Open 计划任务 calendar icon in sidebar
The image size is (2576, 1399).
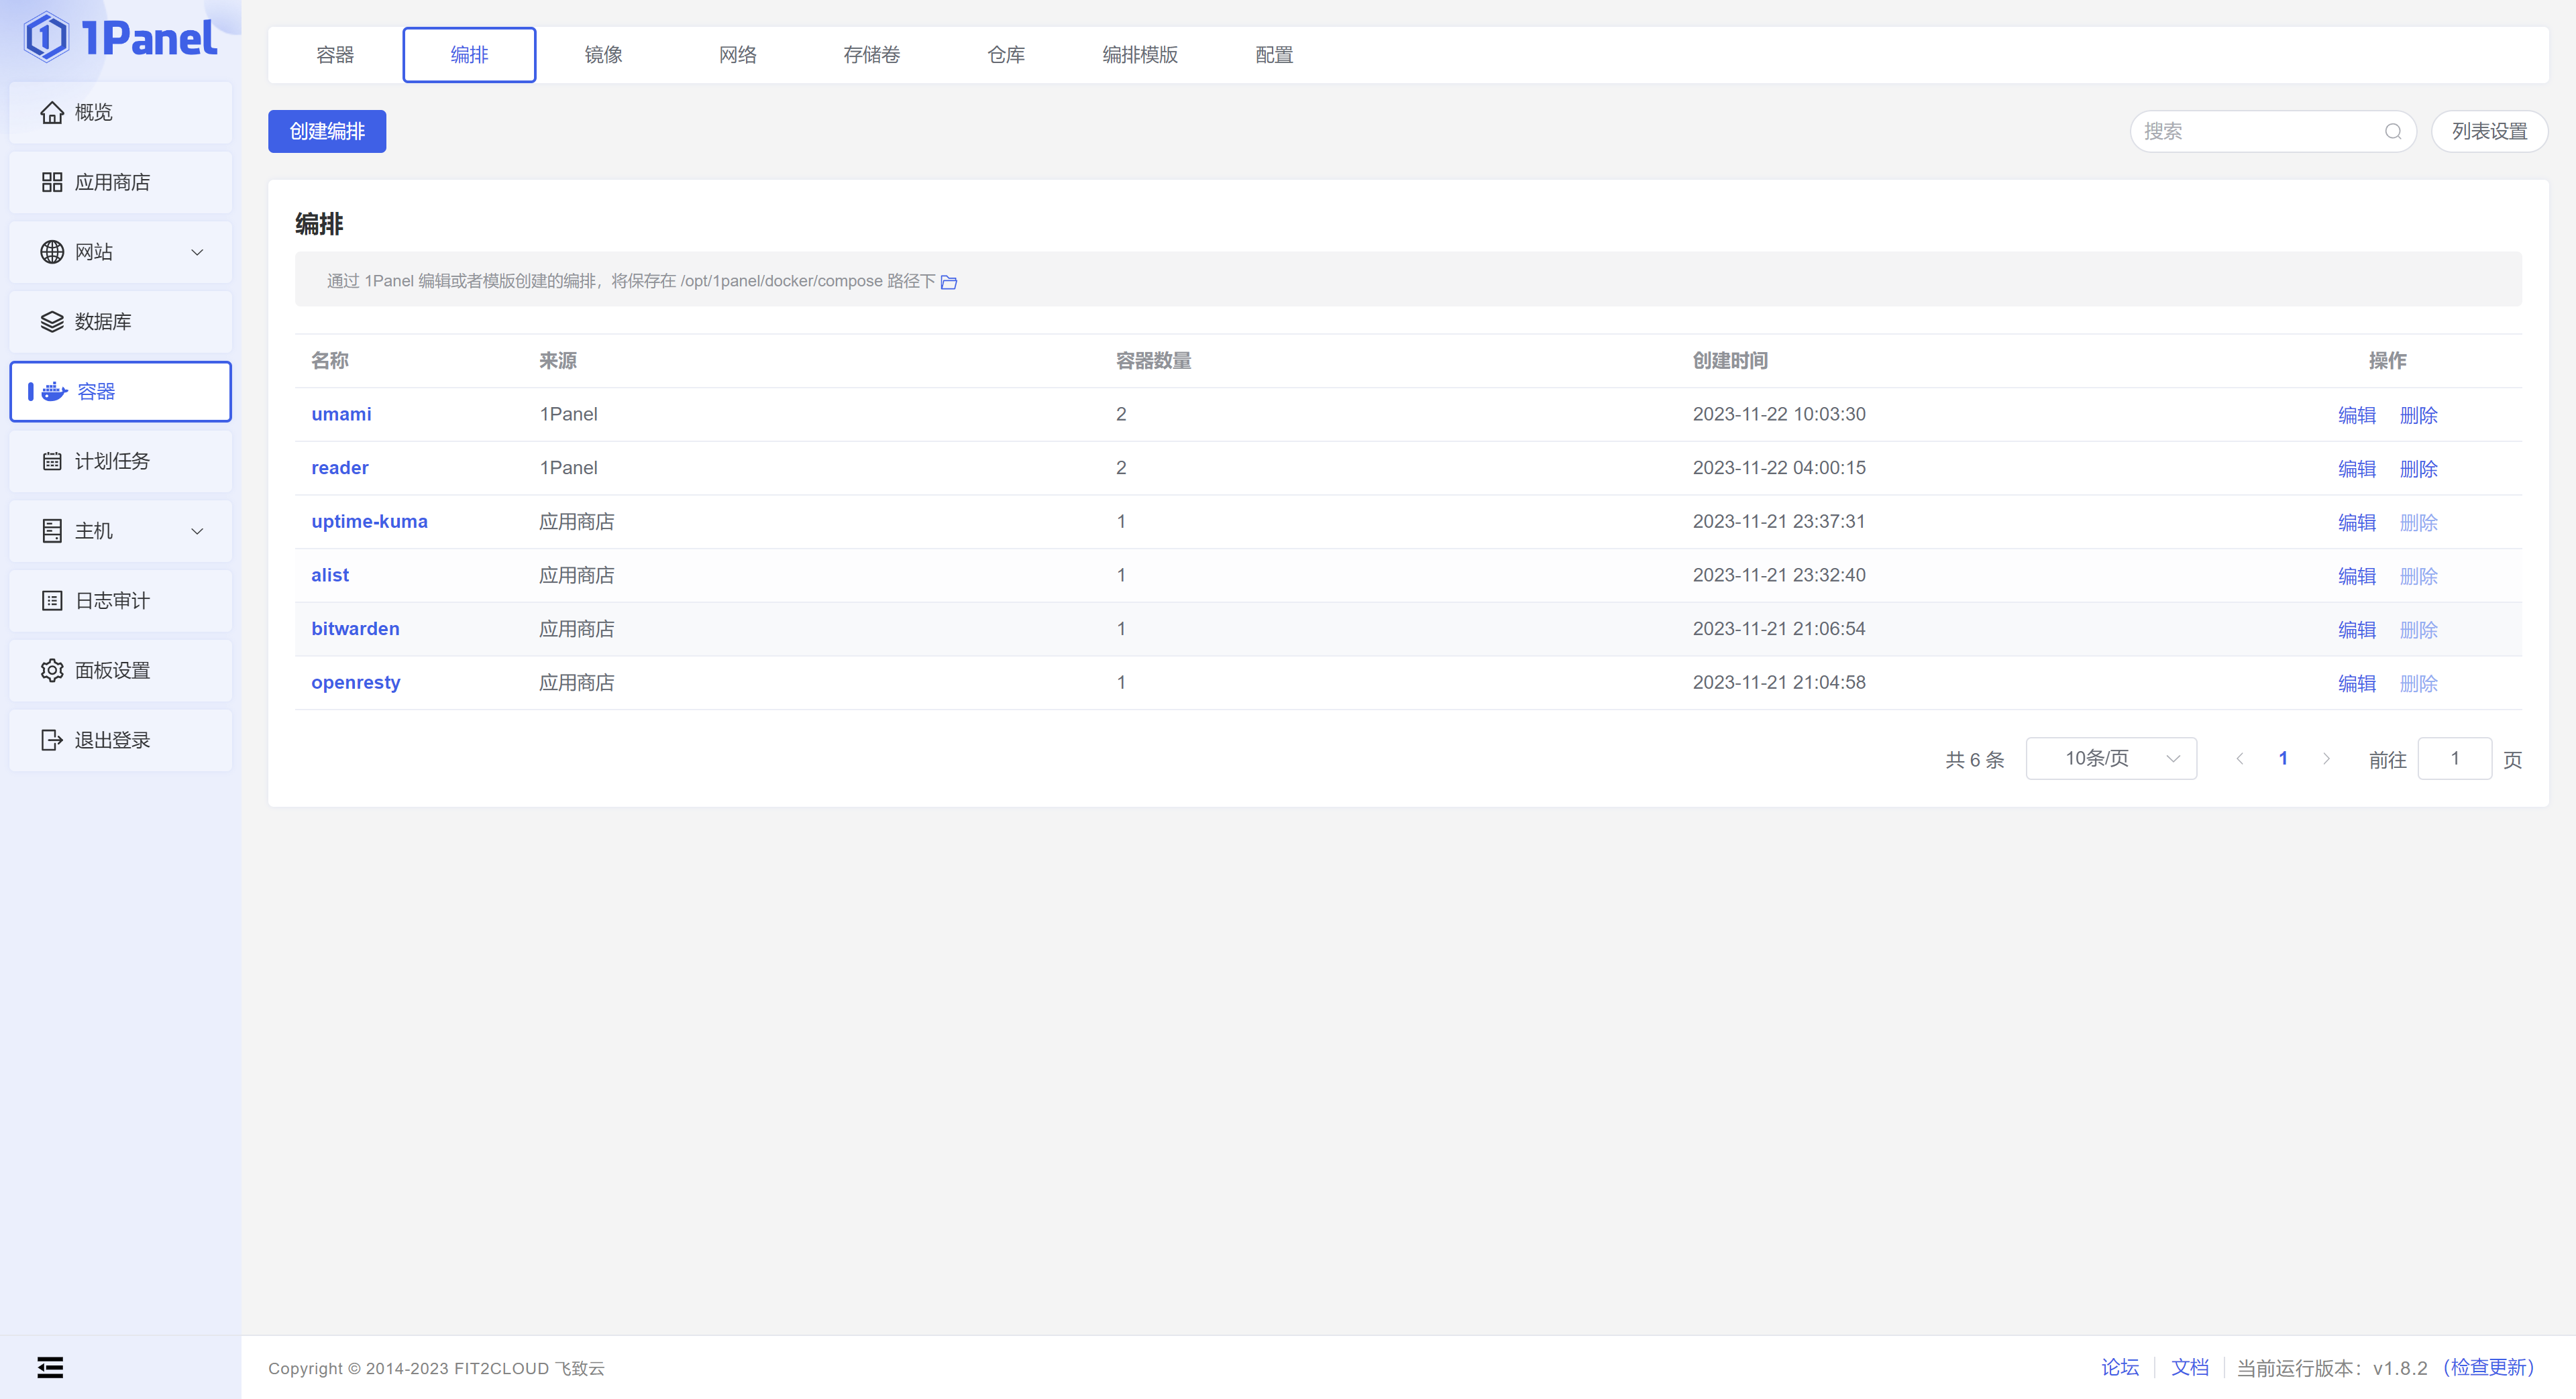pyautogui.click(x=52, y=461)
